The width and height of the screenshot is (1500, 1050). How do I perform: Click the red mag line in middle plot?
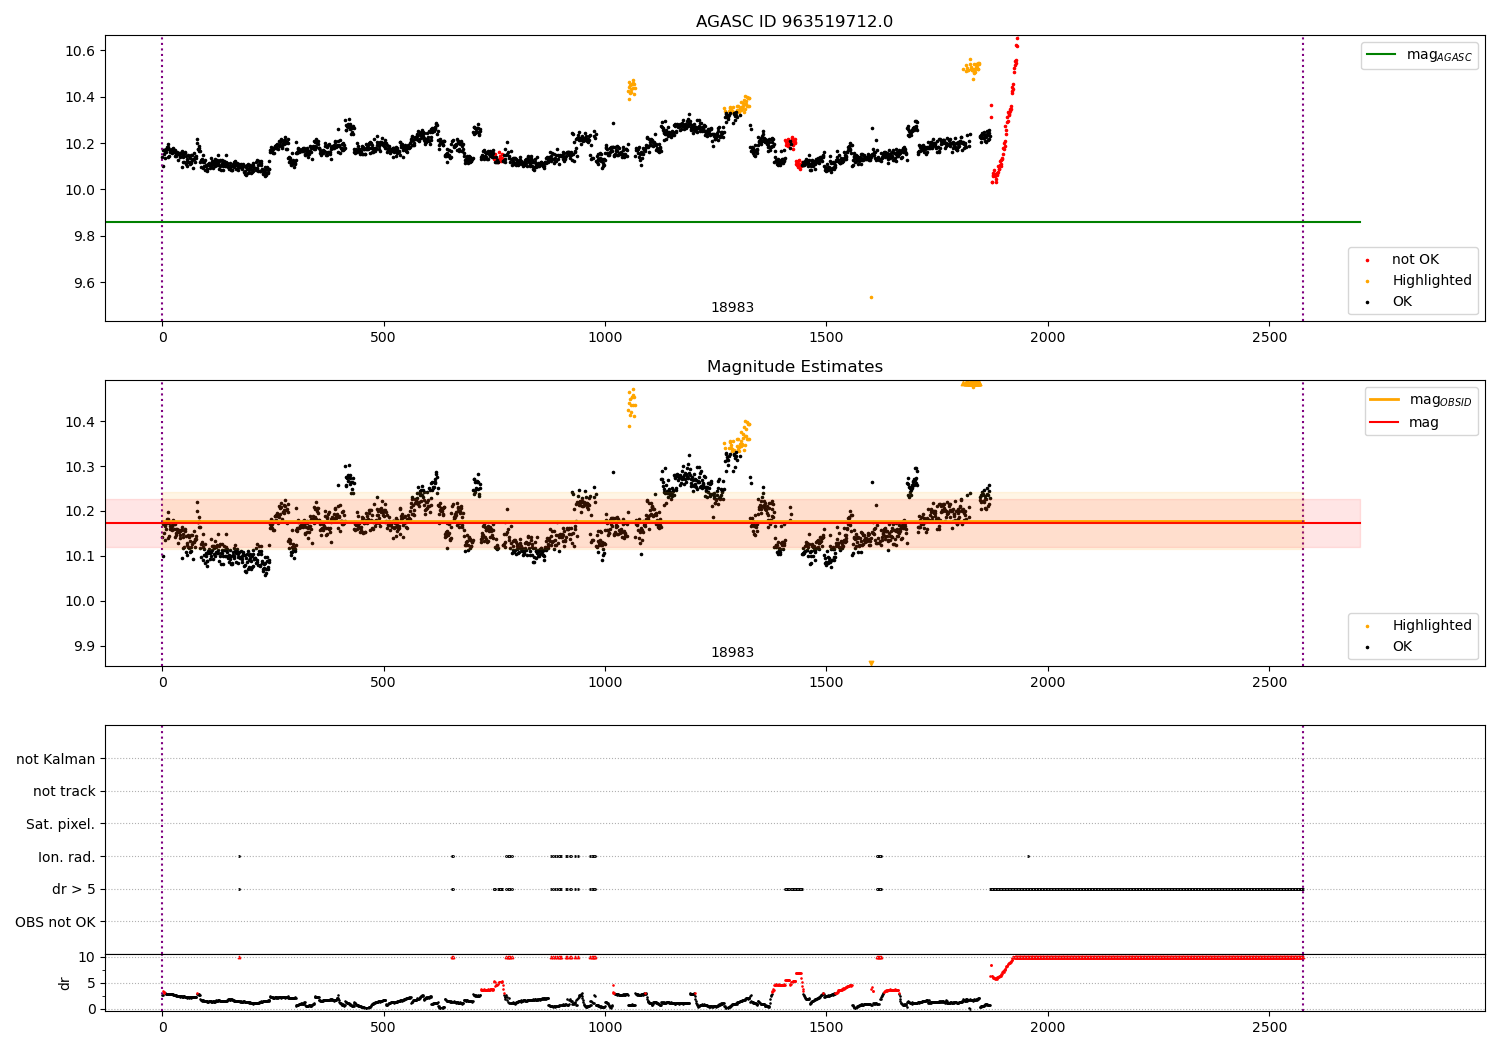point(732,523)
